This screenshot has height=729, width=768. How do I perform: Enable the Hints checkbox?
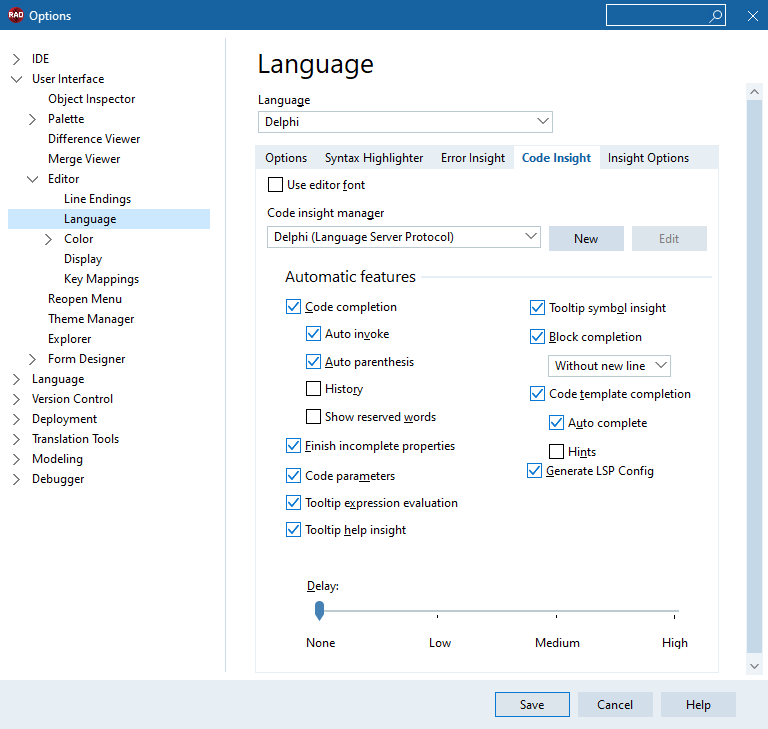pyautogui.click(x=556, y=451)
